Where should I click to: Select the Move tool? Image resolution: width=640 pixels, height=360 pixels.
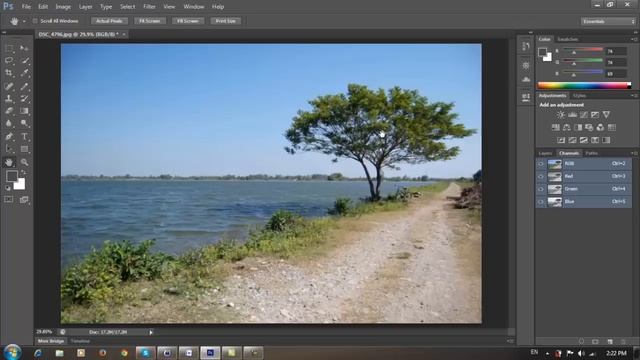point(24,48)
